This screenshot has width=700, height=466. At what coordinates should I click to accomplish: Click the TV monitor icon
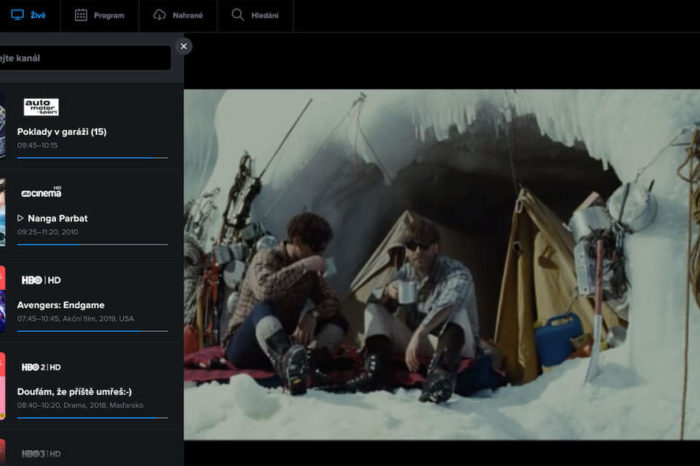(x=17, y=15)
